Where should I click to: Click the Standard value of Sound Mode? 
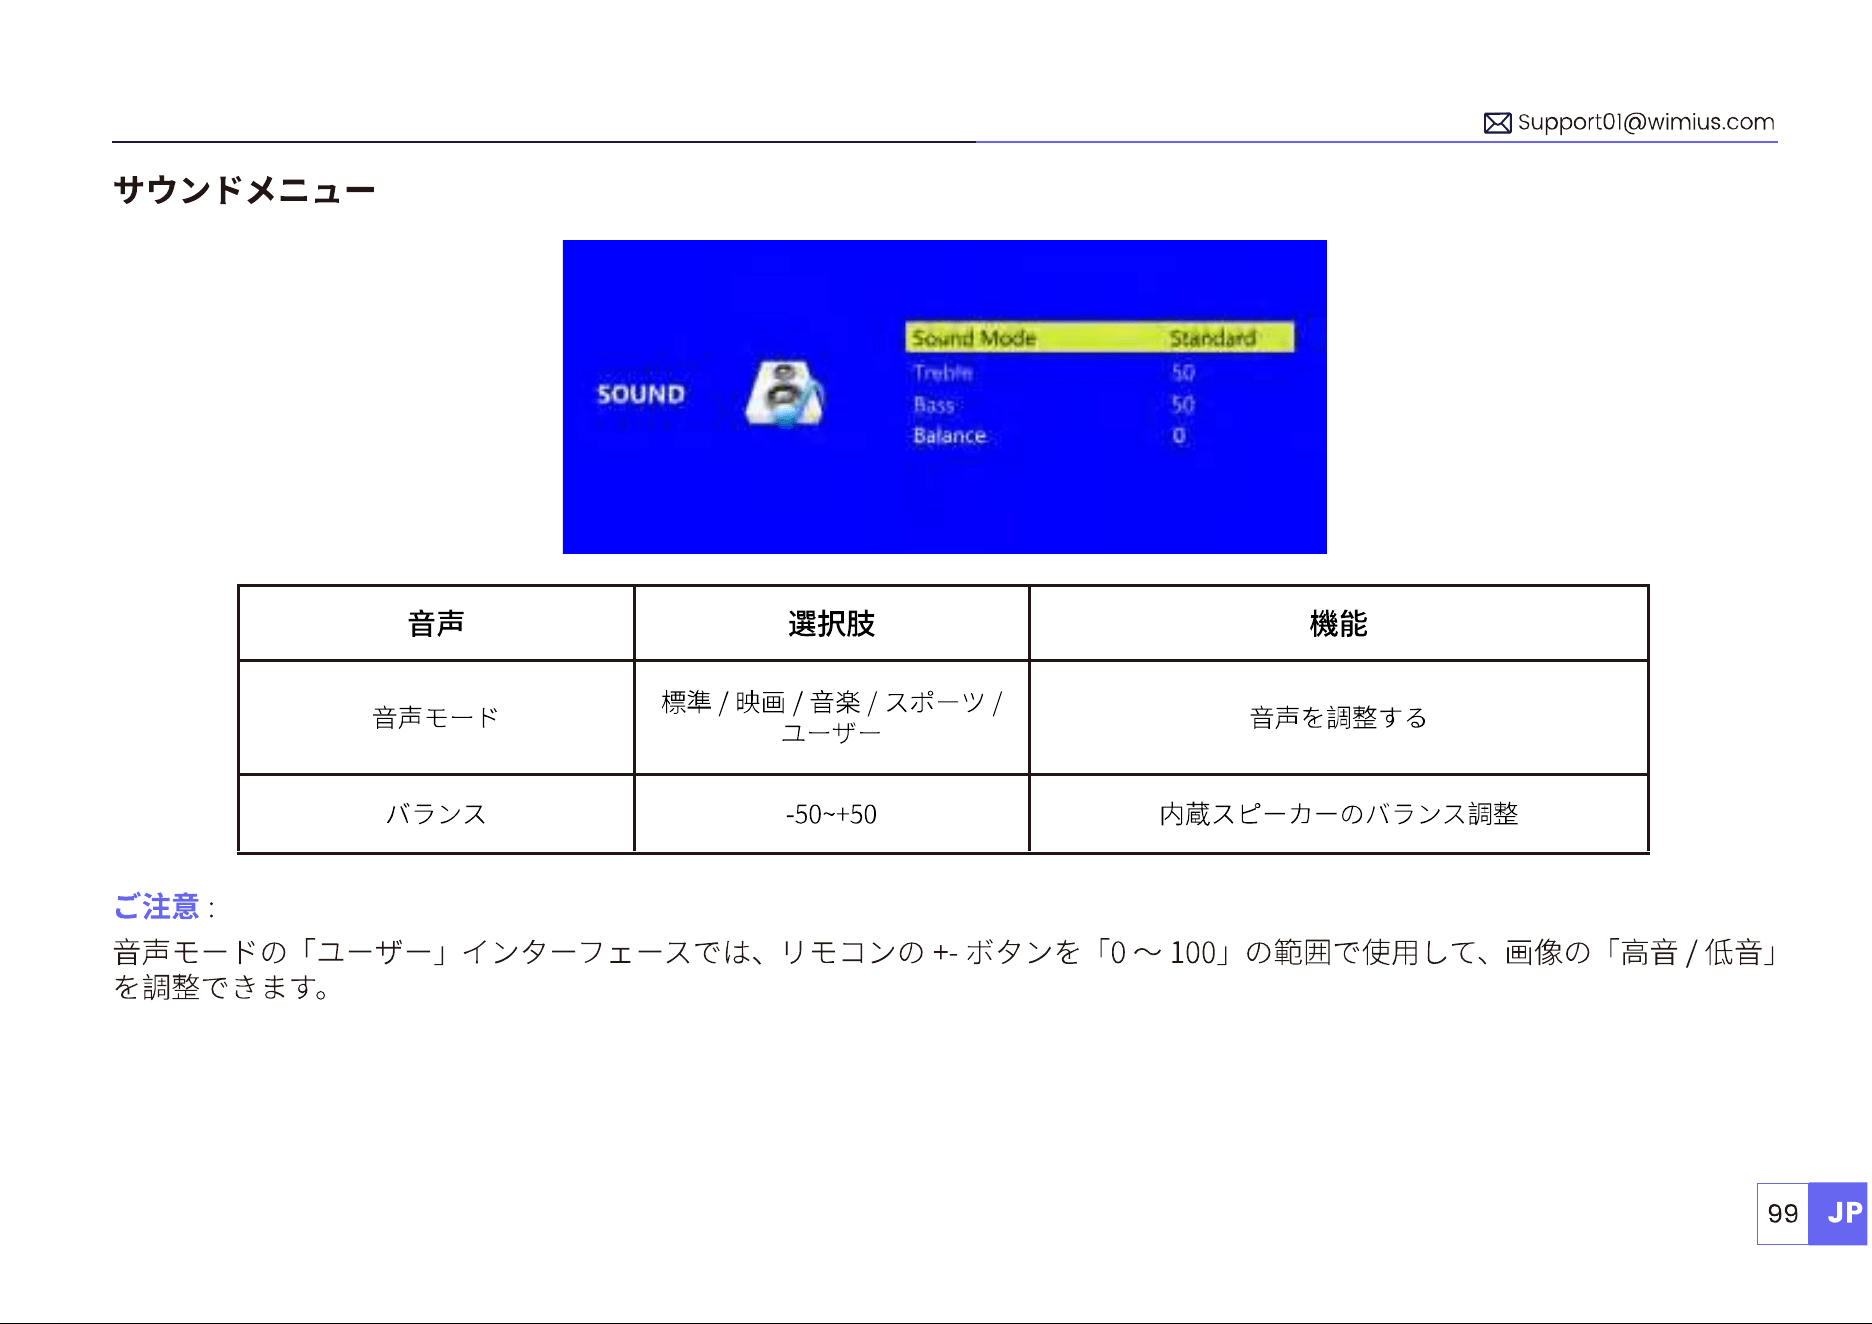point(1213,338)
